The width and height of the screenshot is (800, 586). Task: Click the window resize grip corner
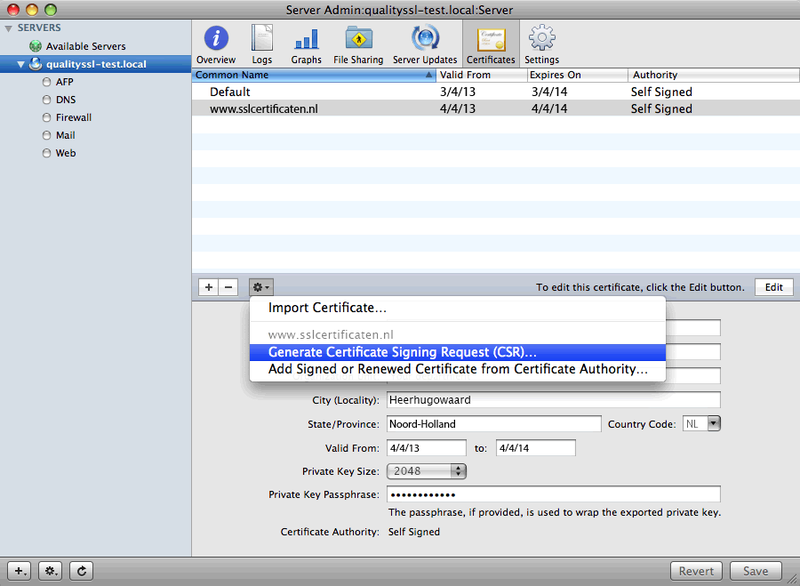tap(792, 579)
